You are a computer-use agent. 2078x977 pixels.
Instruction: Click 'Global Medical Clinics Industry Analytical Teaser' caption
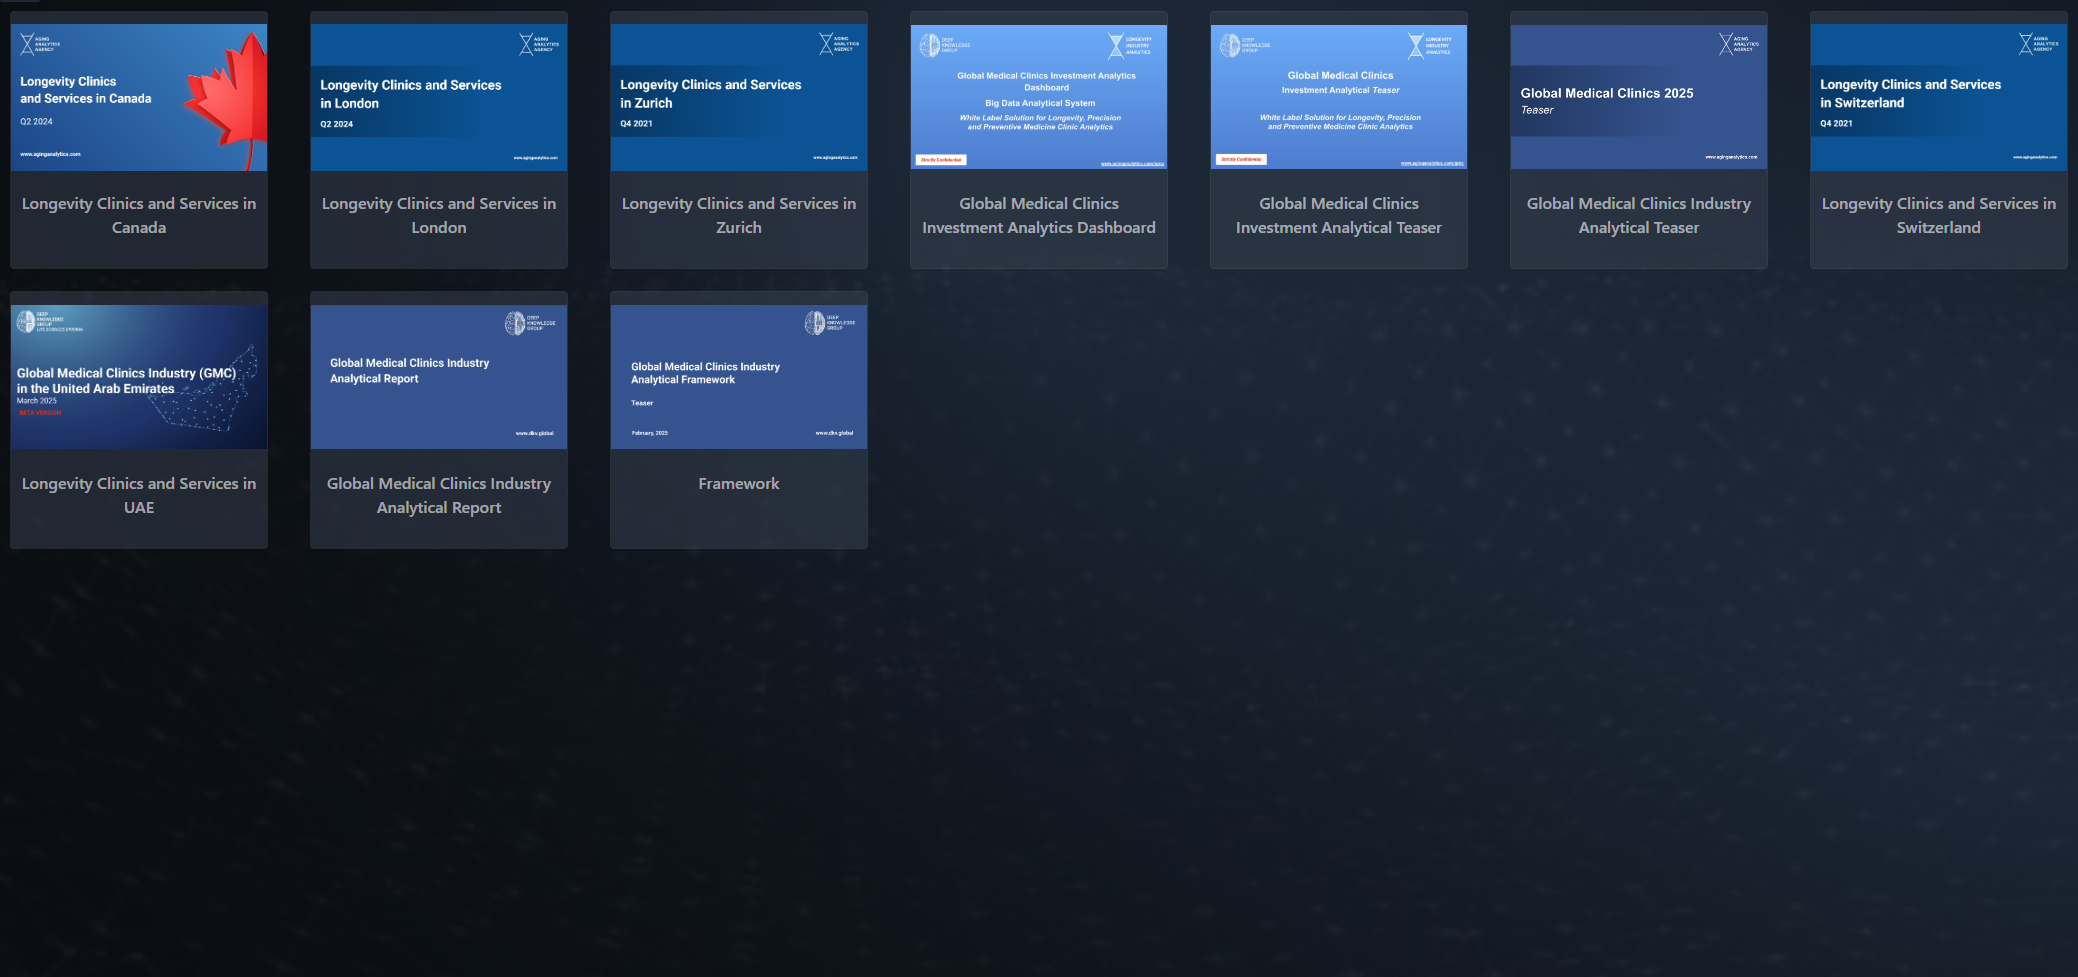pyautogui.click(x=1638, y=216)
